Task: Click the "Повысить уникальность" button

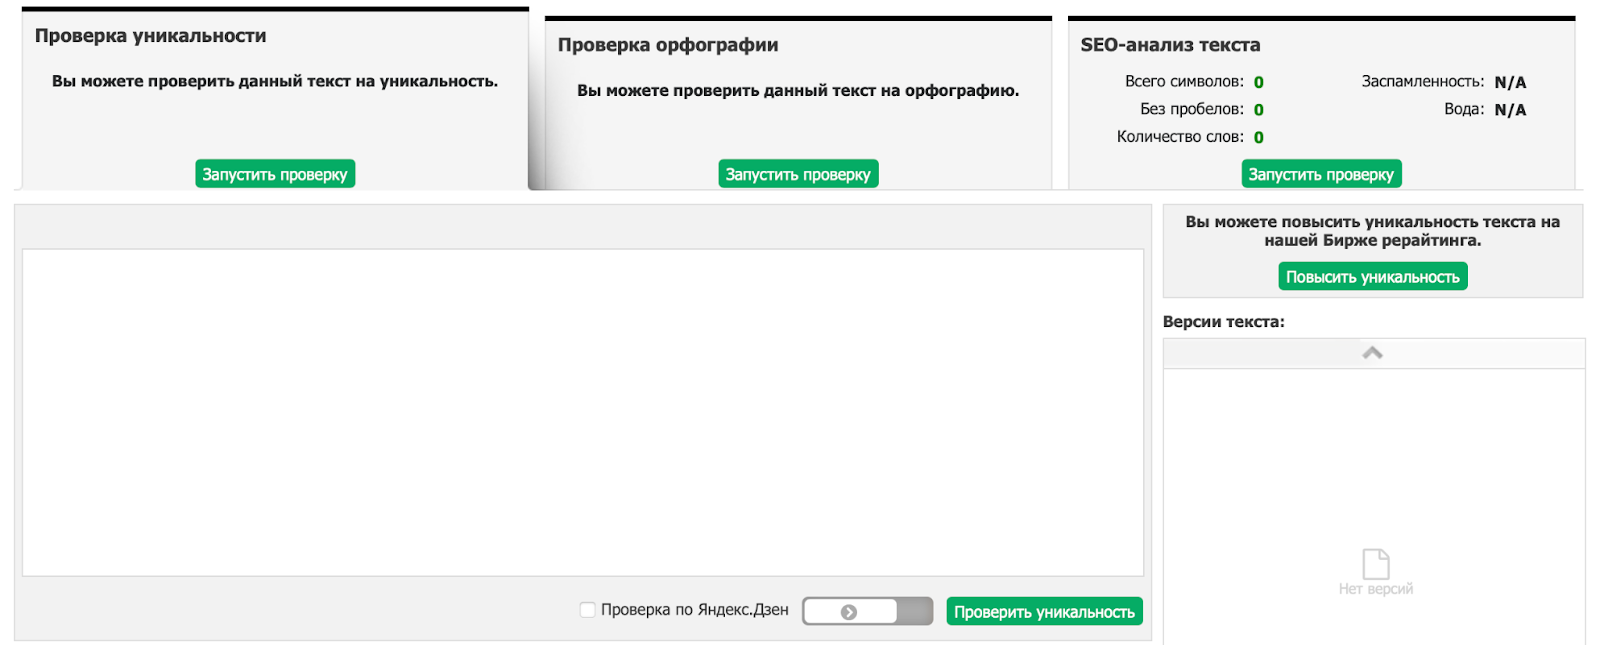Action: click(x=1372, y=277)
